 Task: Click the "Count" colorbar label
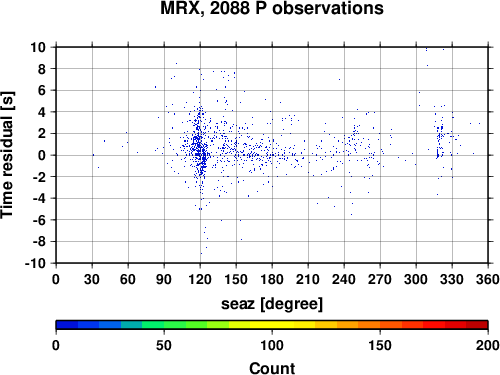pos(272,368)
